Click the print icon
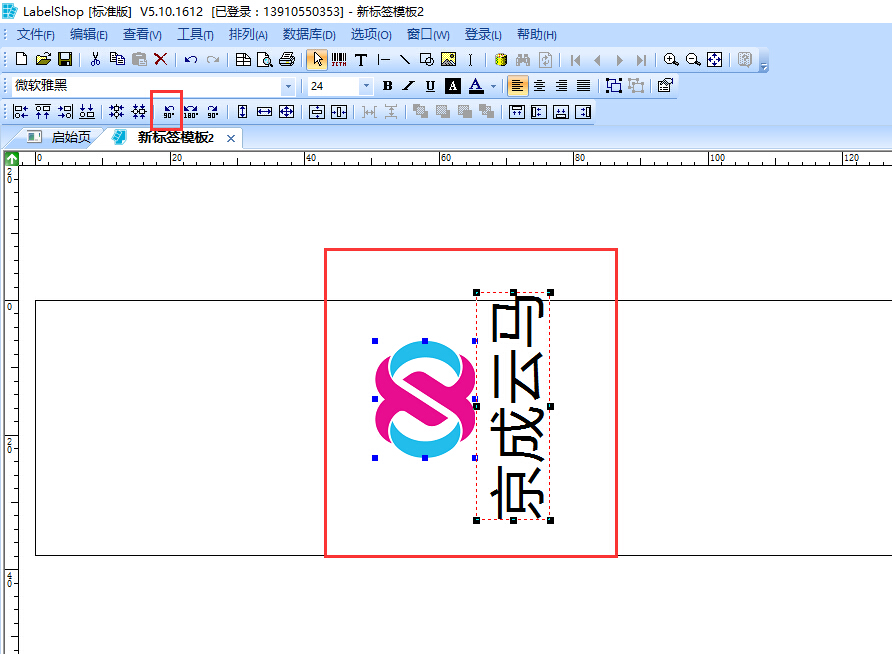The image size is (892, 654). (x=287, y=60)
